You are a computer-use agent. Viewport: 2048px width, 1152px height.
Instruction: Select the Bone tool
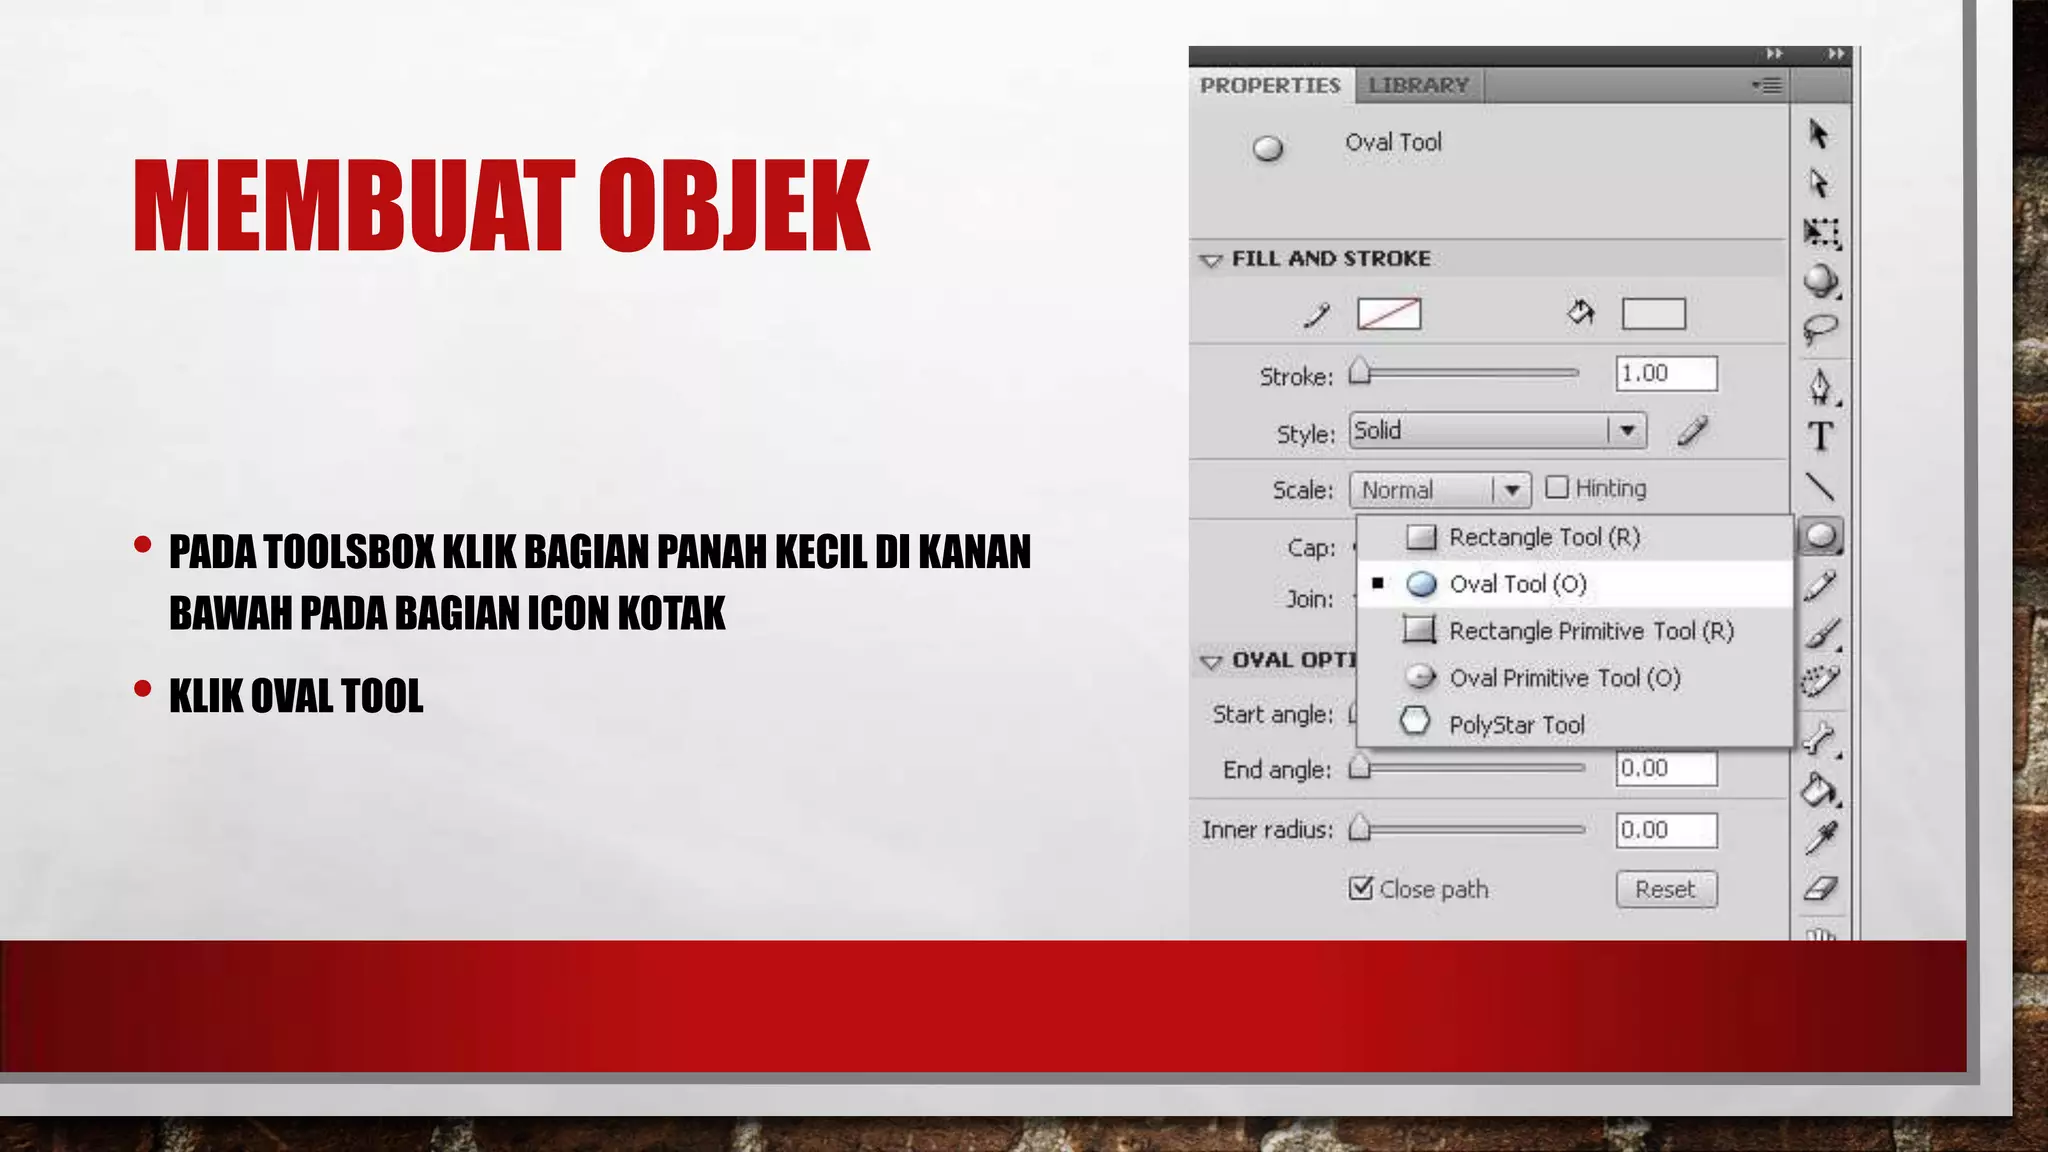click(x=1821, y=740)
